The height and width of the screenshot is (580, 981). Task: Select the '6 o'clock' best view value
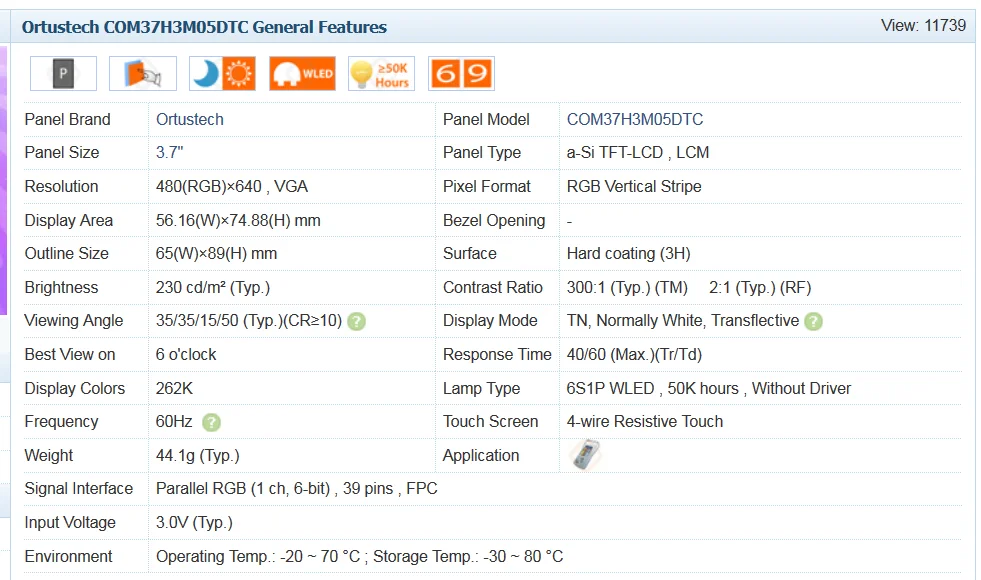tap(186, 355)
